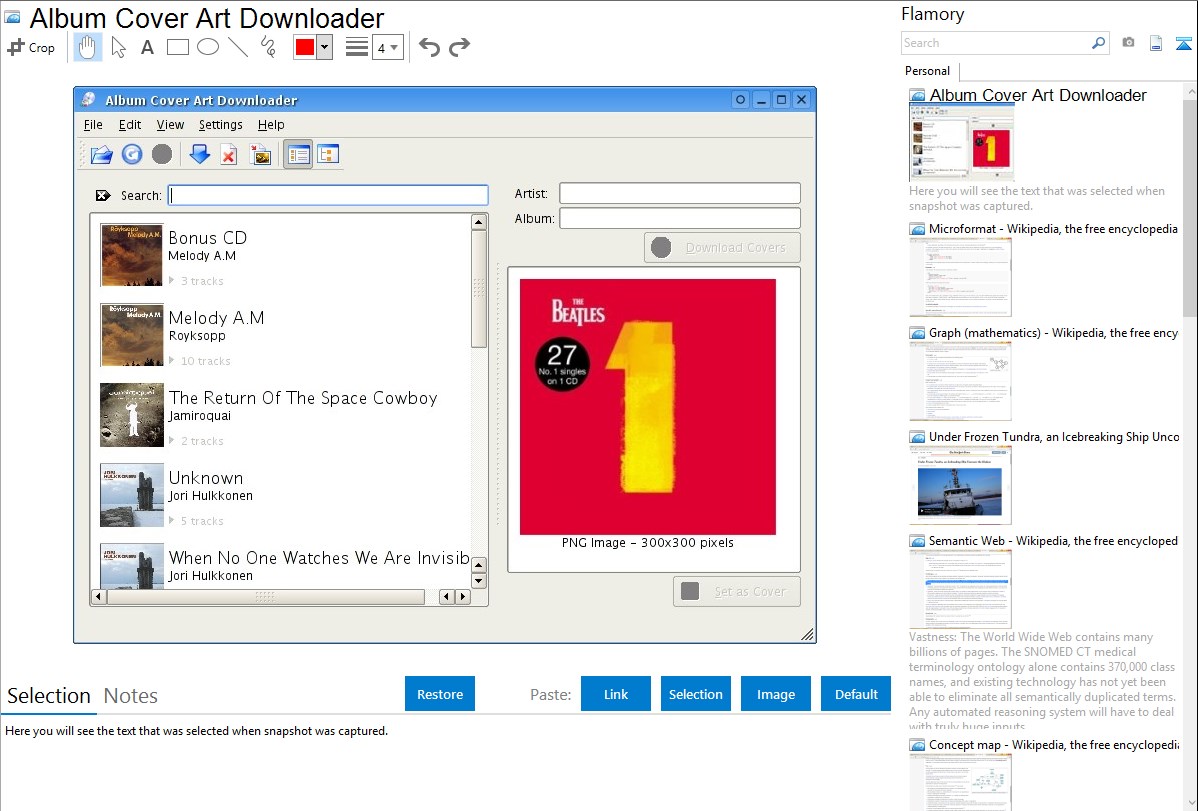Click the Selection paste button
Screen dimensions: 1198x811
(x=696, y=694)
